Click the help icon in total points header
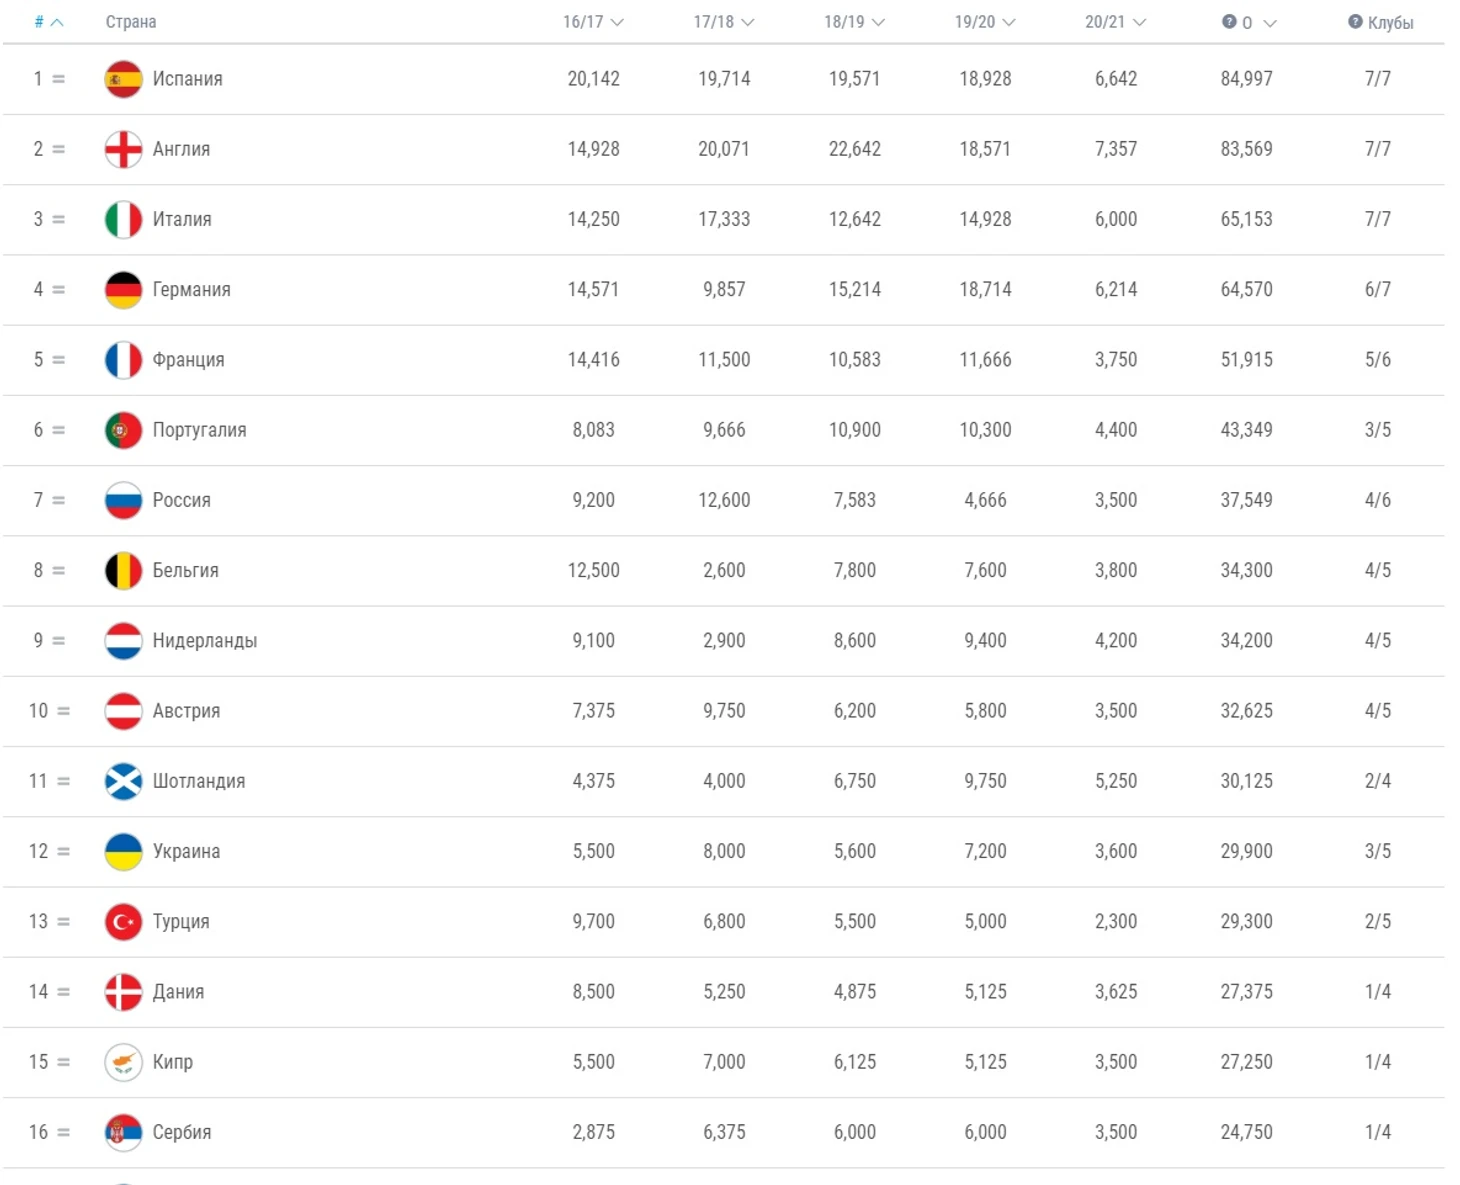Image resolution: width=1460 pixels, height=1185 pixels. [x=1229, y=22]
